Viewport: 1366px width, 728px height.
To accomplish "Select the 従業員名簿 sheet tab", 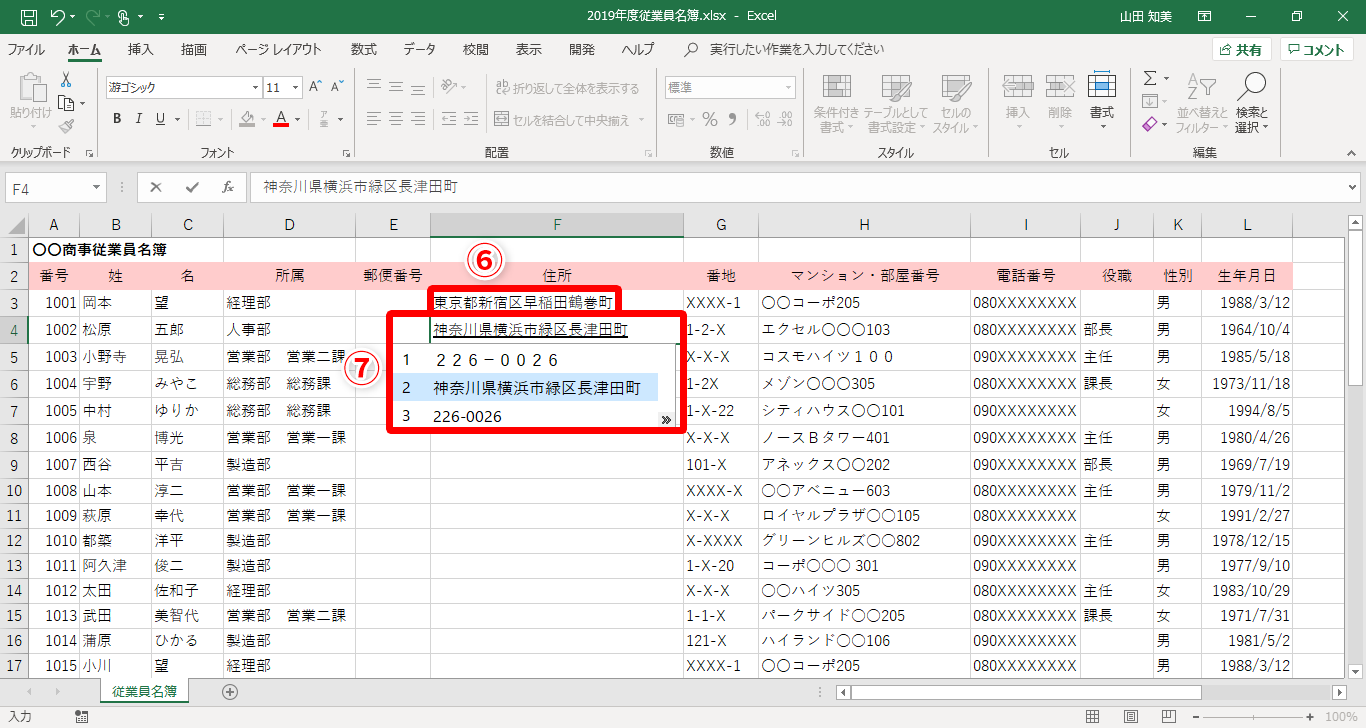I will click(145, 691).
